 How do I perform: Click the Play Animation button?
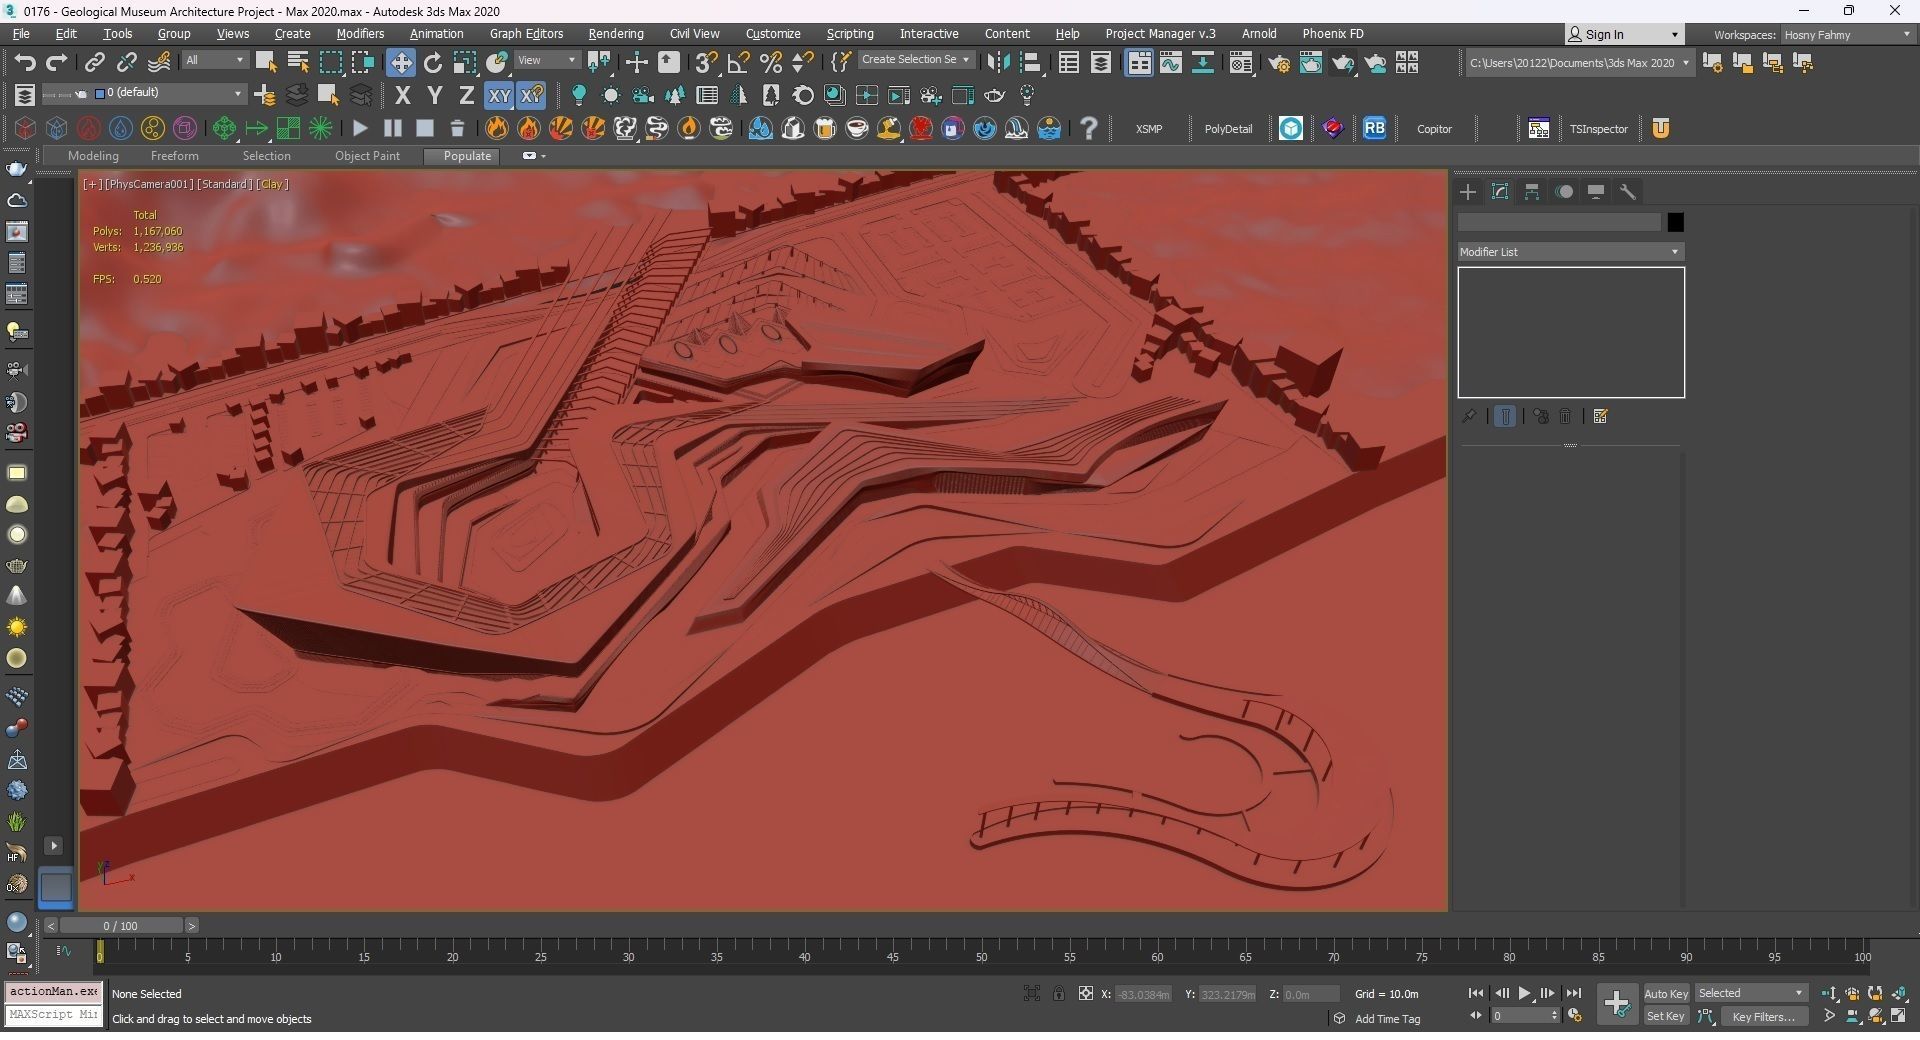click(1525, 994)
